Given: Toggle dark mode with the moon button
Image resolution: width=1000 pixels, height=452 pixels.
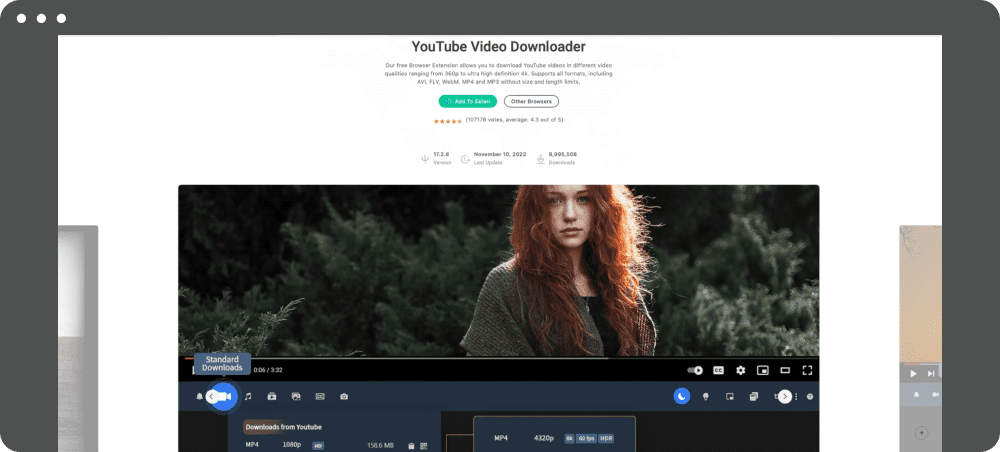Looking at the screenshot, I should tap(682, 397).
